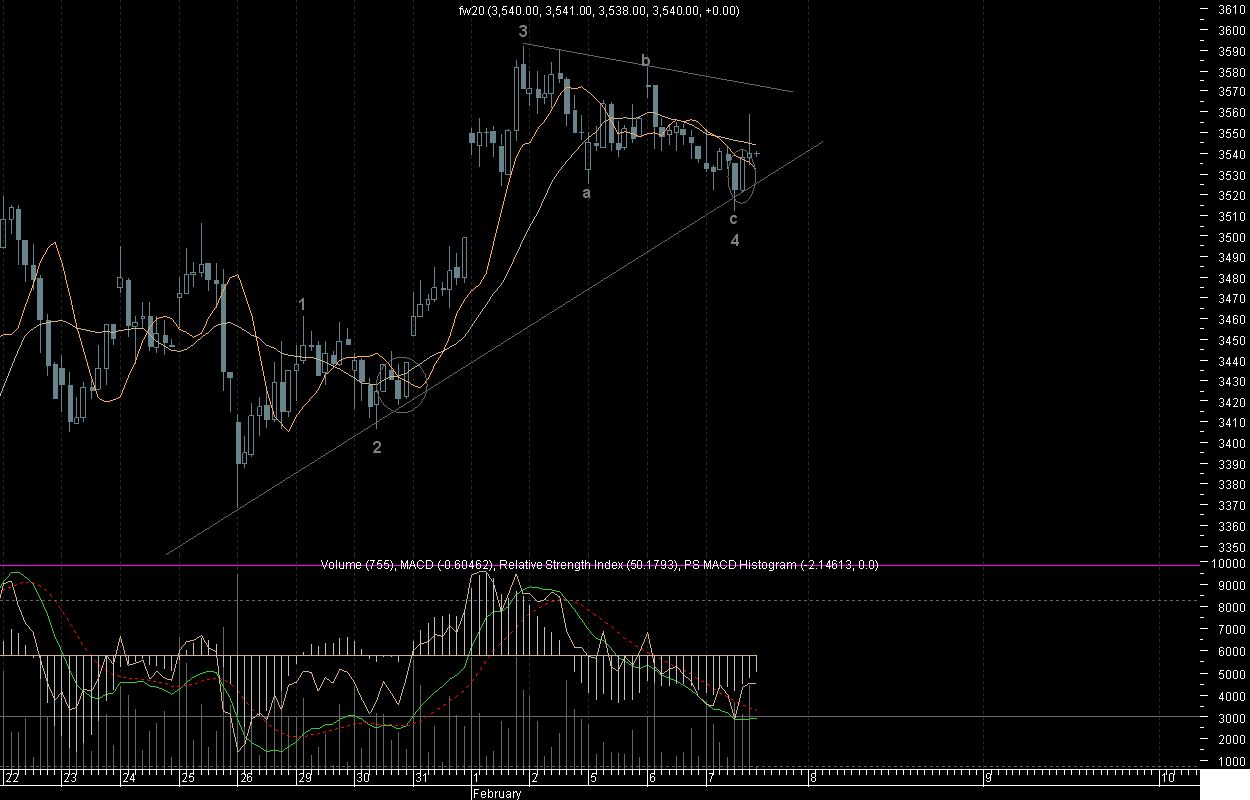Click the indicator pane title with MACD text
Viewport: 1250px width, 800px height.
(599, 565)
